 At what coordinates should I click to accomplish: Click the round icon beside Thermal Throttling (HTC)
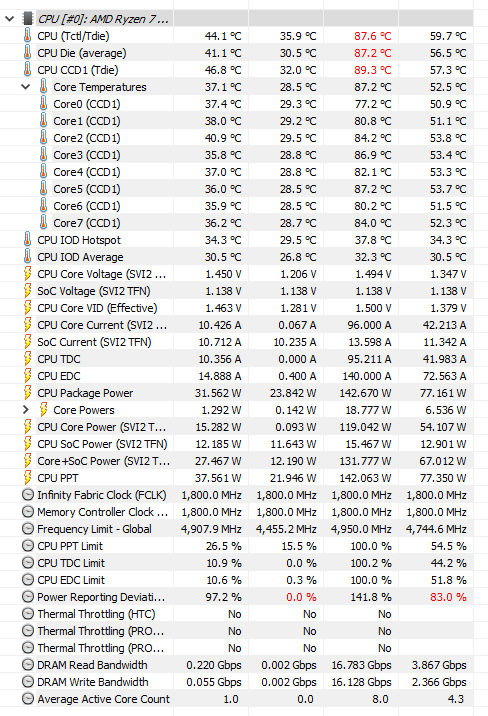pos(28,614)
